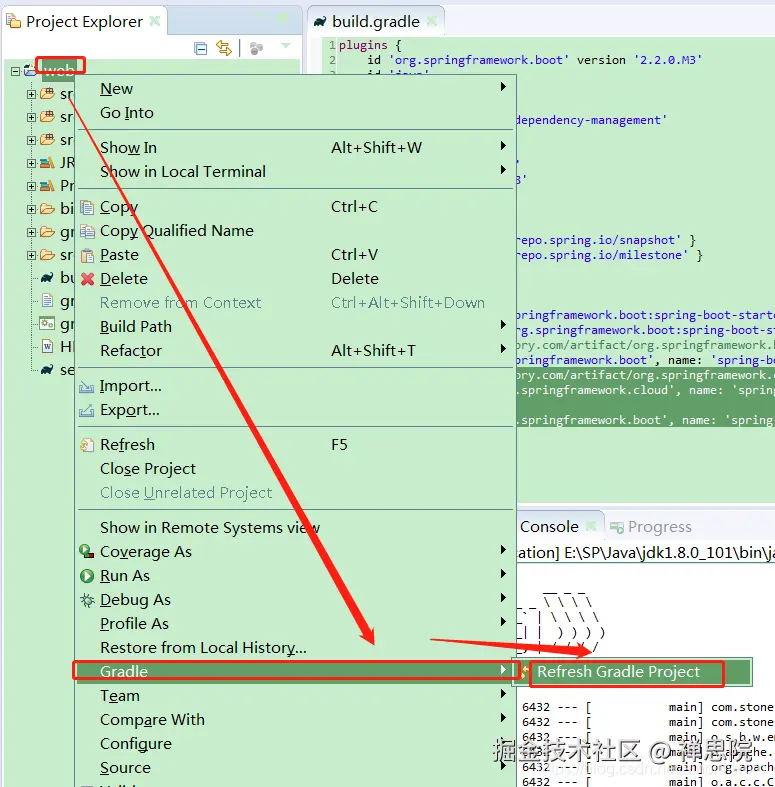Open the Gradle submenu entry
This screenshot has width=775, height=787.
[296, 672]
